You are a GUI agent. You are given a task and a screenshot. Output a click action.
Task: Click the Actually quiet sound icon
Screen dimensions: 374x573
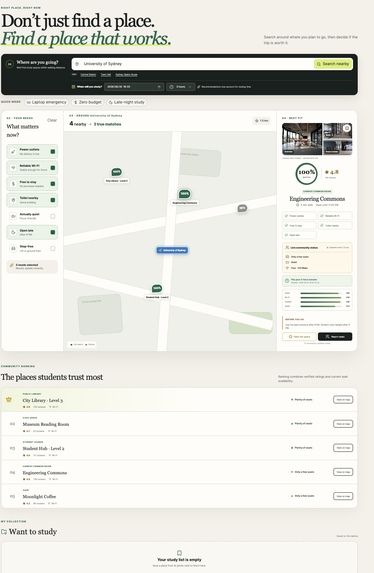coord(13,216)
